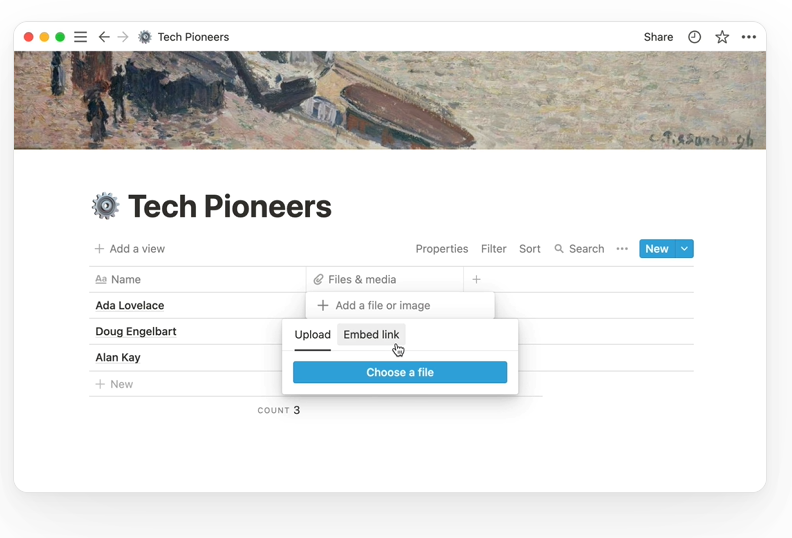Click the COUNT 3 summary
This screenshot has height=538, width=792.
(279, 410)
